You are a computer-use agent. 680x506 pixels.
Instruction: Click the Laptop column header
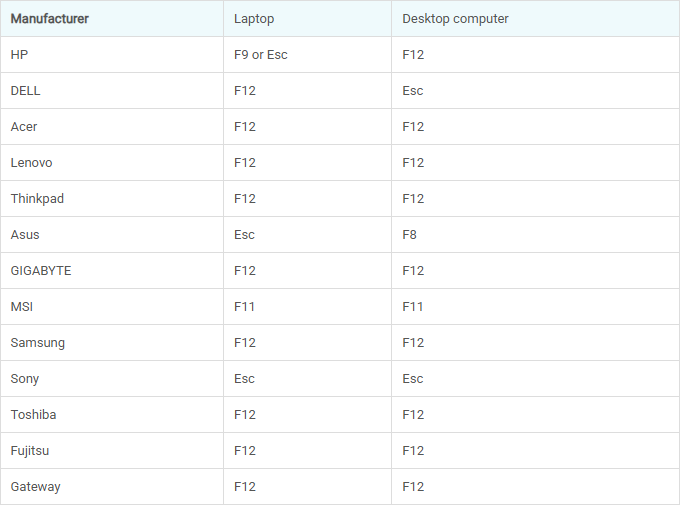(x=253, y=19)
